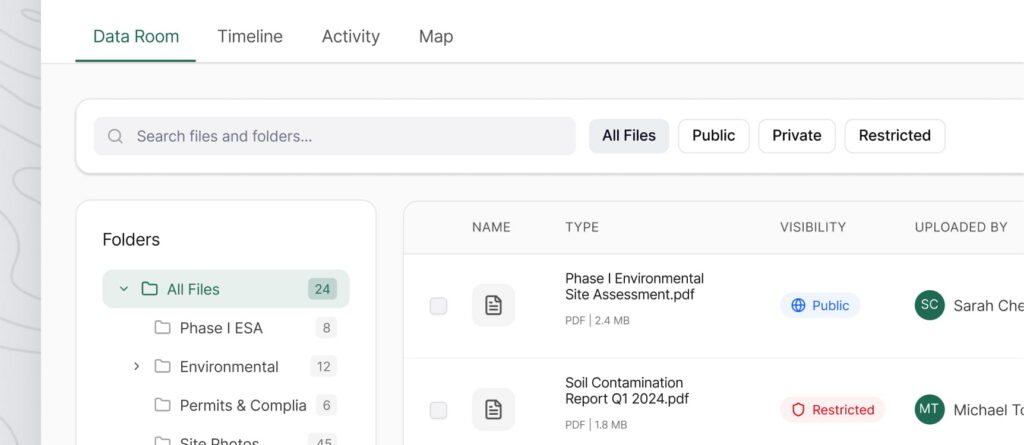Show only Private files
This screenshot has height=445, width=1024.
[796, 136]
